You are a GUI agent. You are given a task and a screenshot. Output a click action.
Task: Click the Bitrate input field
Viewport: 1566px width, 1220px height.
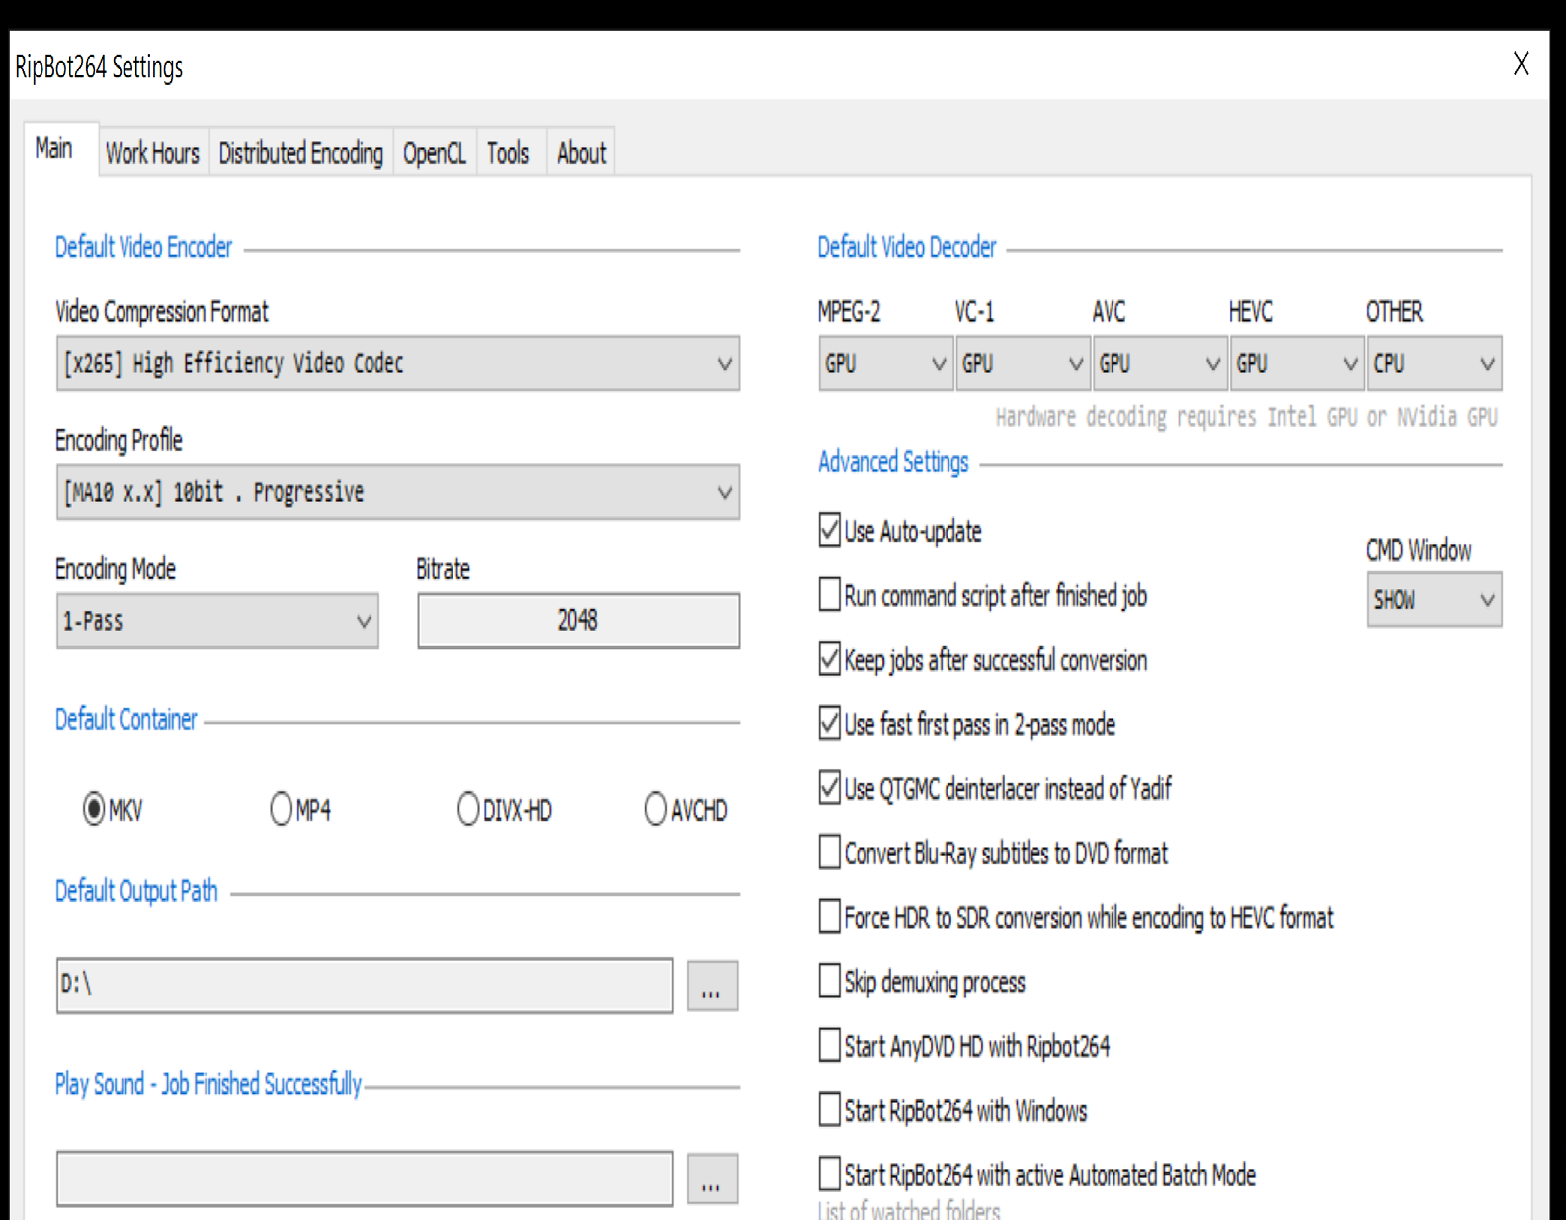[x=578, y=621]
